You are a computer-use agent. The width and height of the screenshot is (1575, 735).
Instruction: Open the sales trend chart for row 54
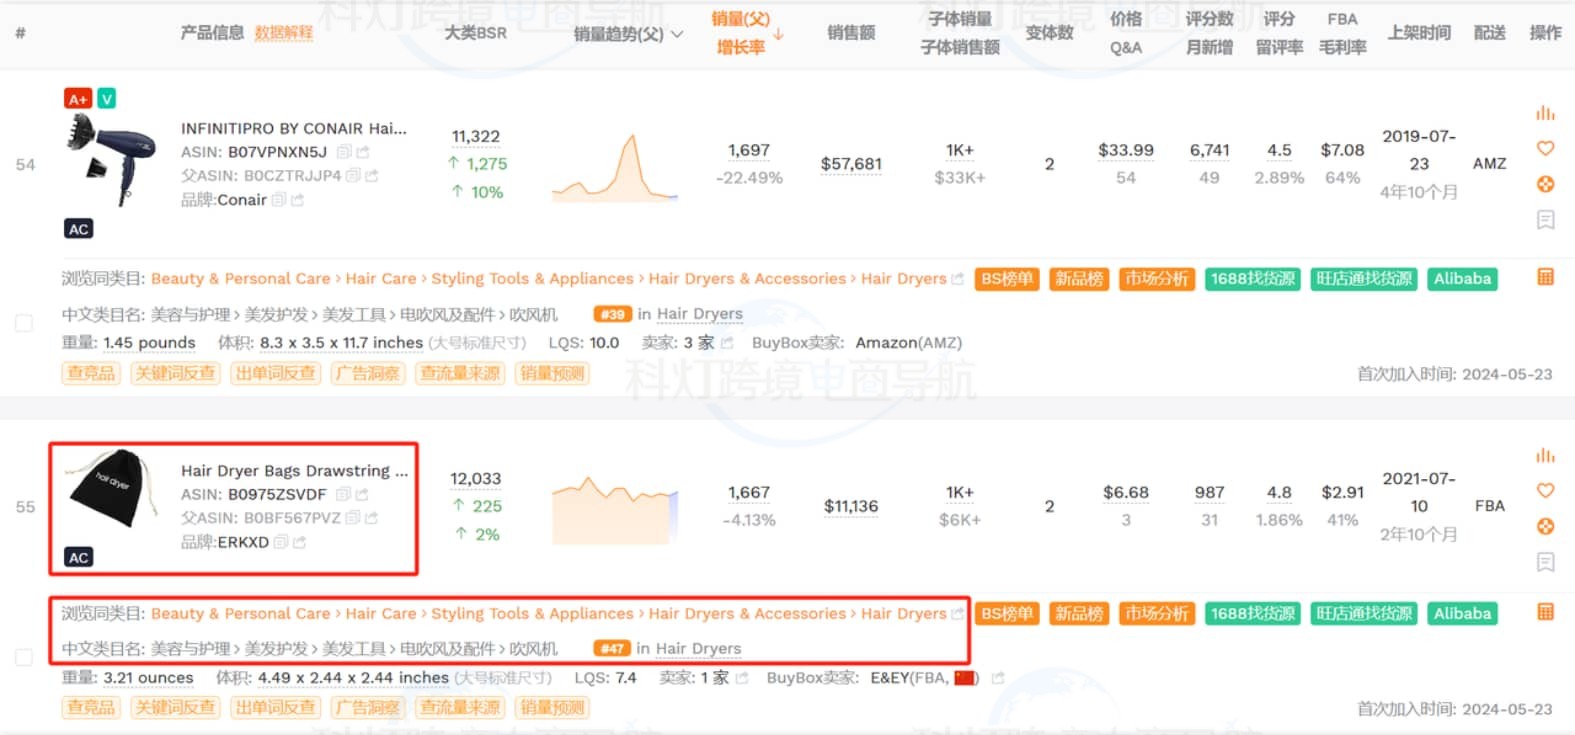pos(614,168)
